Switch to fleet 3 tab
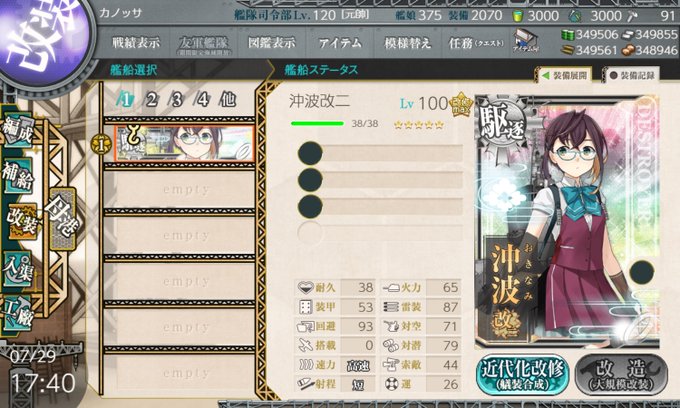This screenshot has width=680, height=408. (x=176, y=100)
